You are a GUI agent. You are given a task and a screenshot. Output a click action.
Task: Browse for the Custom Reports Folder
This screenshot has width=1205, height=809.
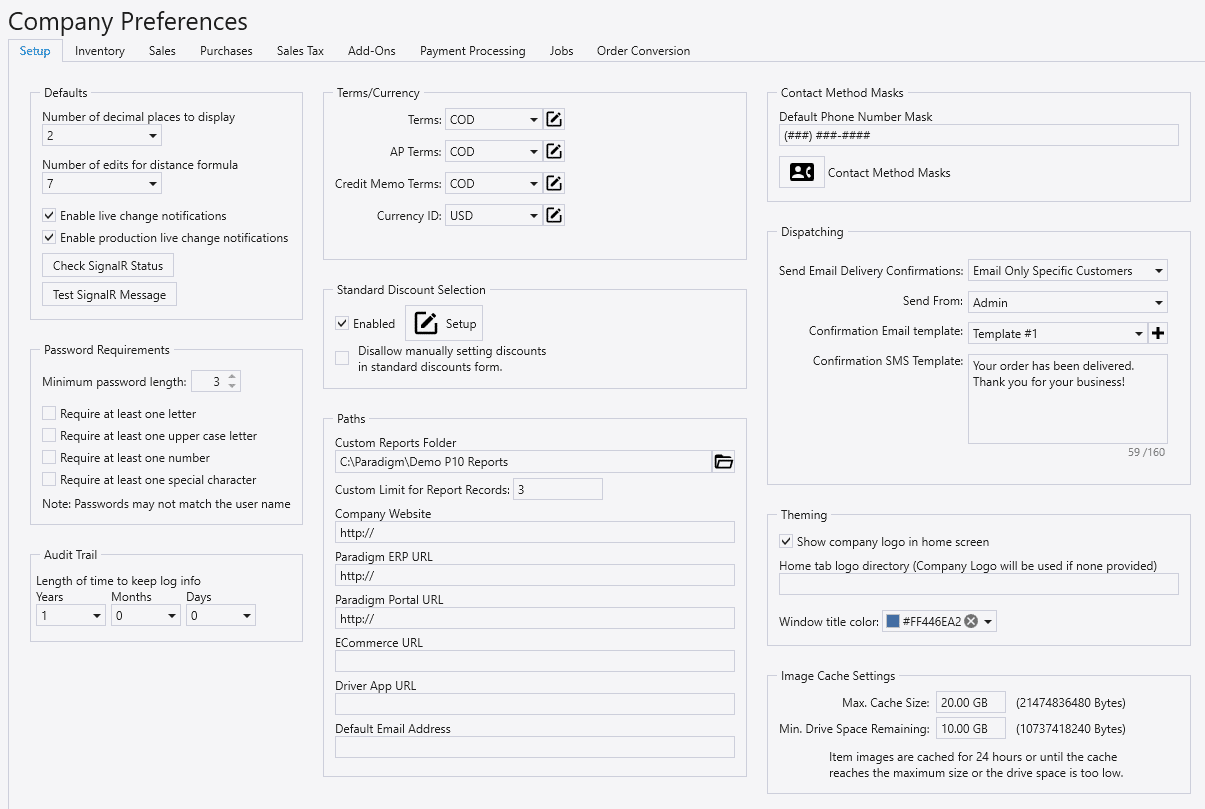click(x=723, y=461)
